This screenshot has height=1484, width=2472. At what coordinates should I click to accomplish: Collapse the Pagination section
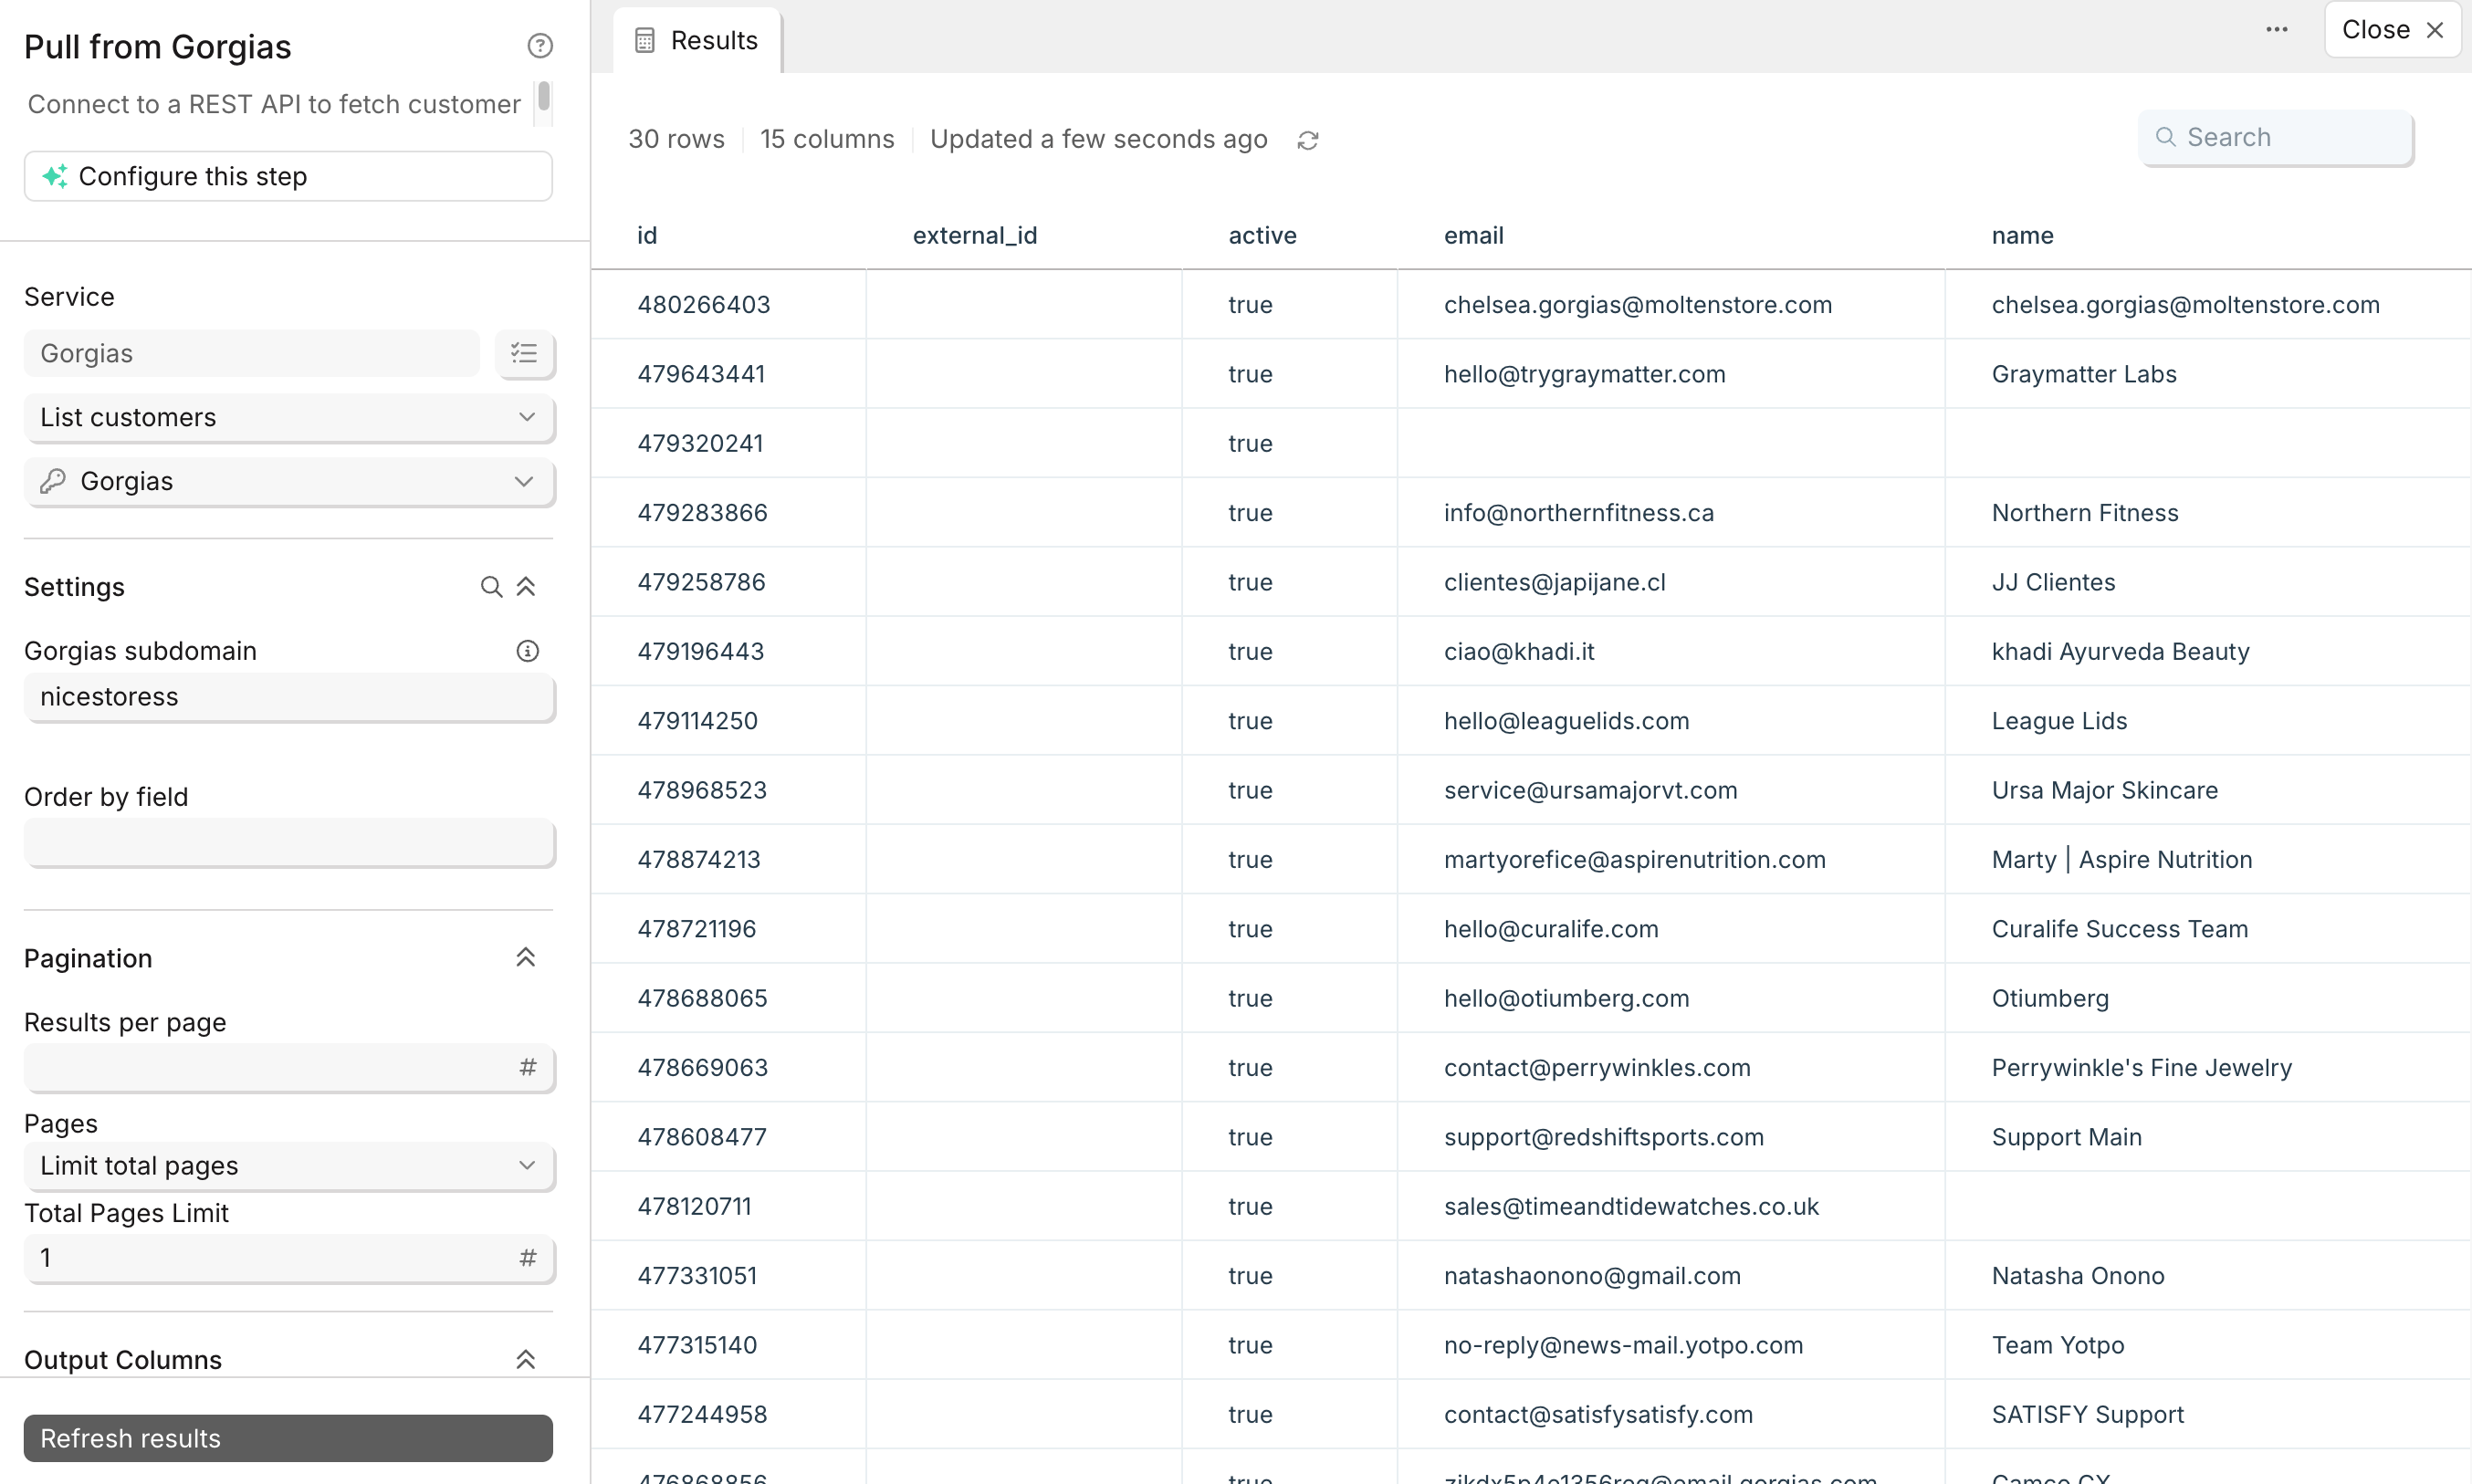tap(526, 958)
